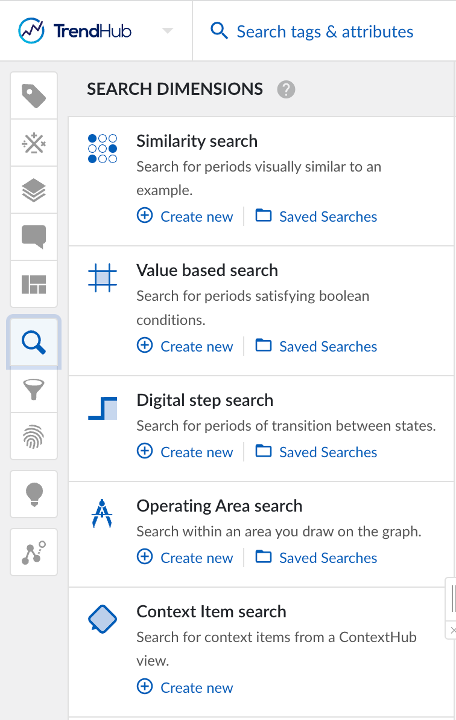This screenshot has width=456, height=720.
Task: Create new Similarity search
Action: pos(185,216)
